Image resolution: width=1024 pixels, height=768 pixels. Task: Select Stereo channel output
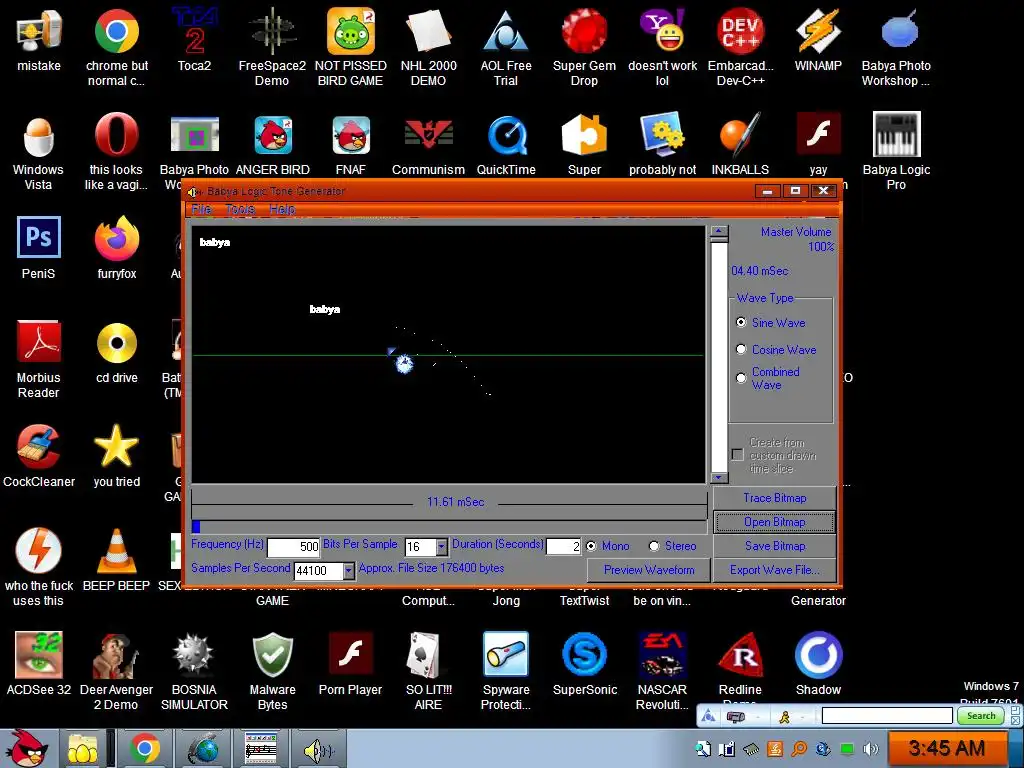coord(654,546)
